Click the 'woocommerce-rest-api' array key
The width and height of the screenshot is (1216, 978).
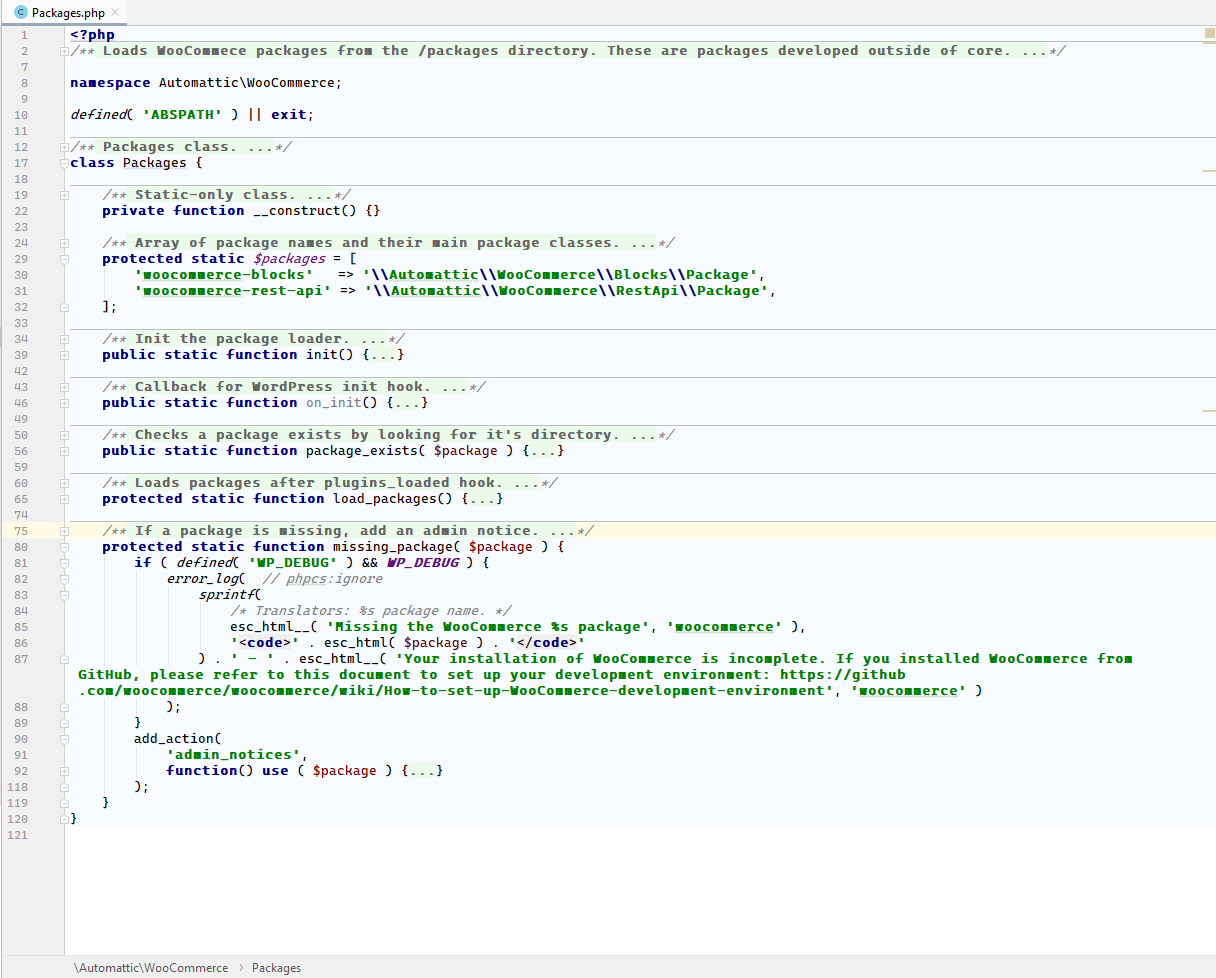pos(231,291)
